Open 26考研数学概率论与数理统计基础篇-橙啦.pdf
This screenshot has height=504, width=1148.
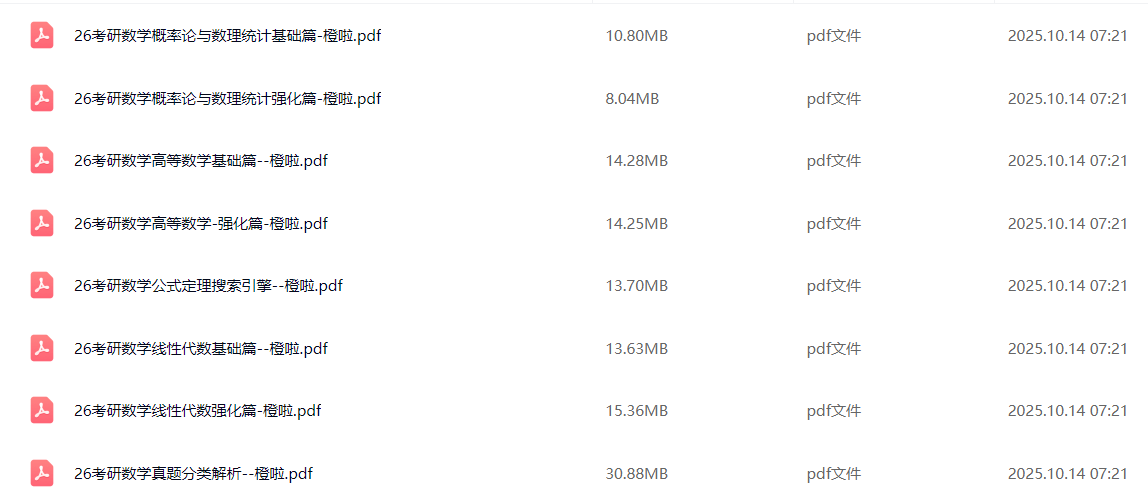pyautogui.click(x=227, y=36)
